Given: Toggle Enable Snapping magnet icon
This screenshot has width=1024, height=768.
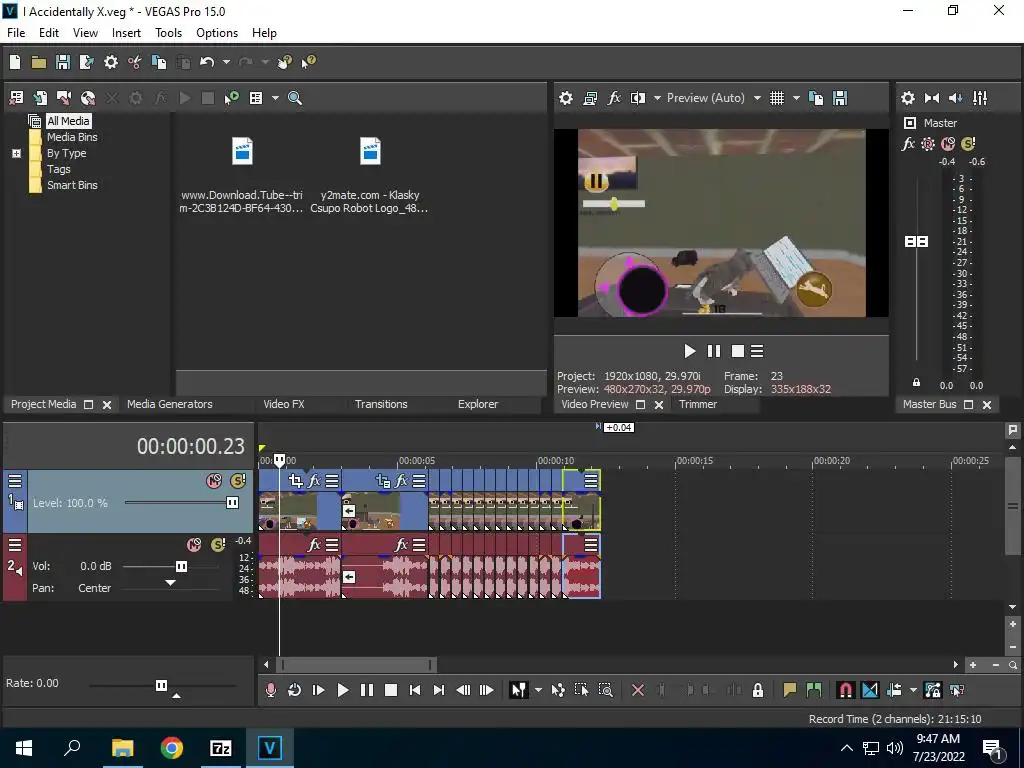Looking at the screenshot, I should 845,690.
